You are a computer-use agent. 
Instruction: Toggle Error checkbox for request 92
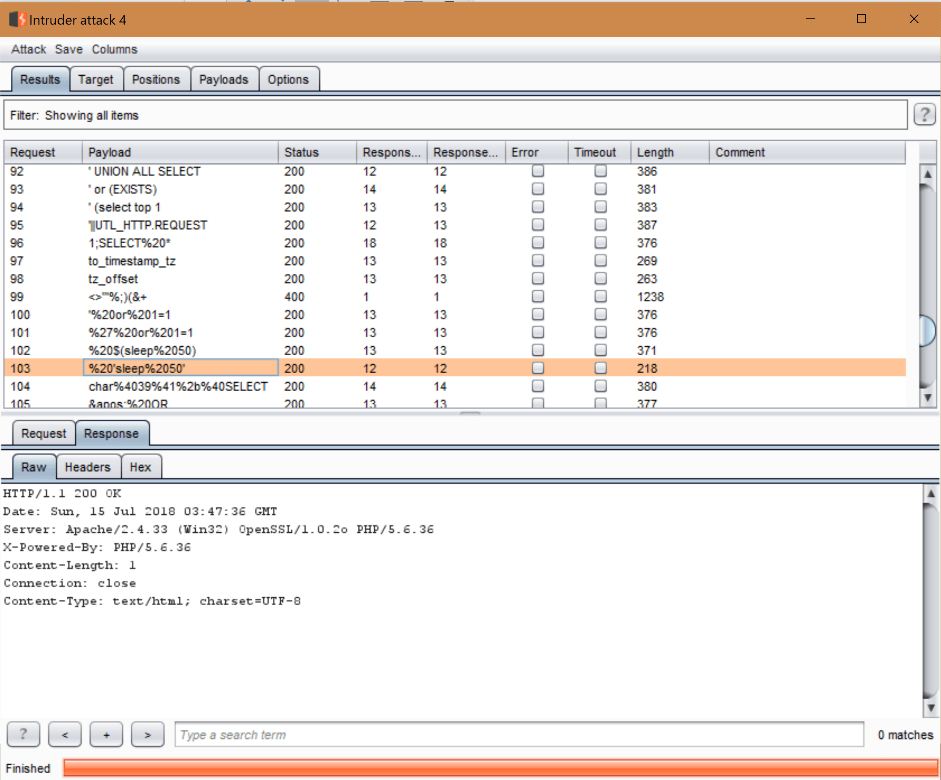(538, 171)
